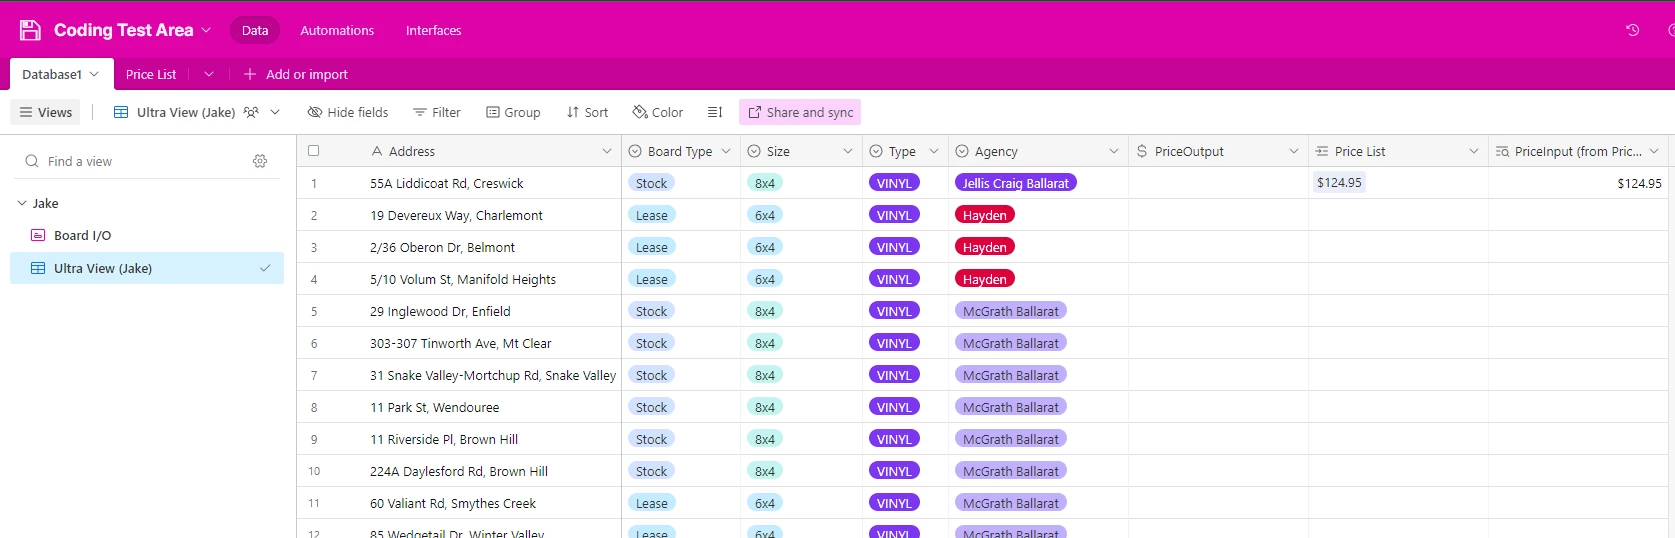Click the VINYL tag for 11 Park St, Wendouree
Image resolution: width=1675 pixels, height=538 pixels.
point(894,407)
